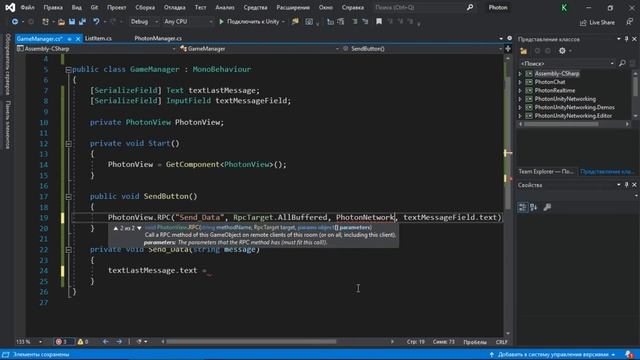Click the split editor window icon

point(508,49)
